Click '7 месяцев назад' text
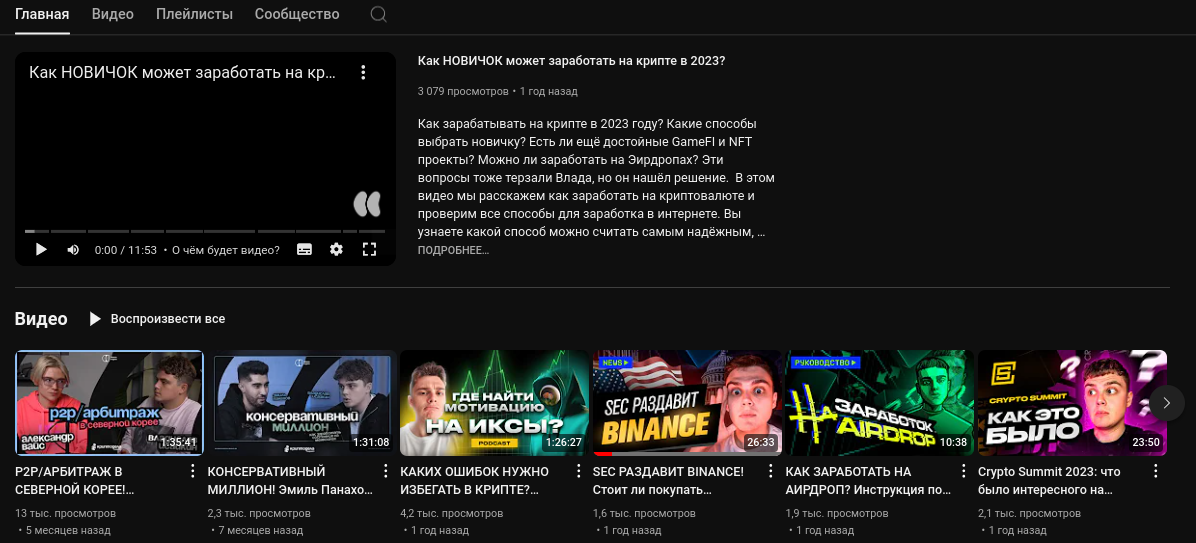Image resolution: width=1196 pixels, height=543 pixels. click(261, 530)
